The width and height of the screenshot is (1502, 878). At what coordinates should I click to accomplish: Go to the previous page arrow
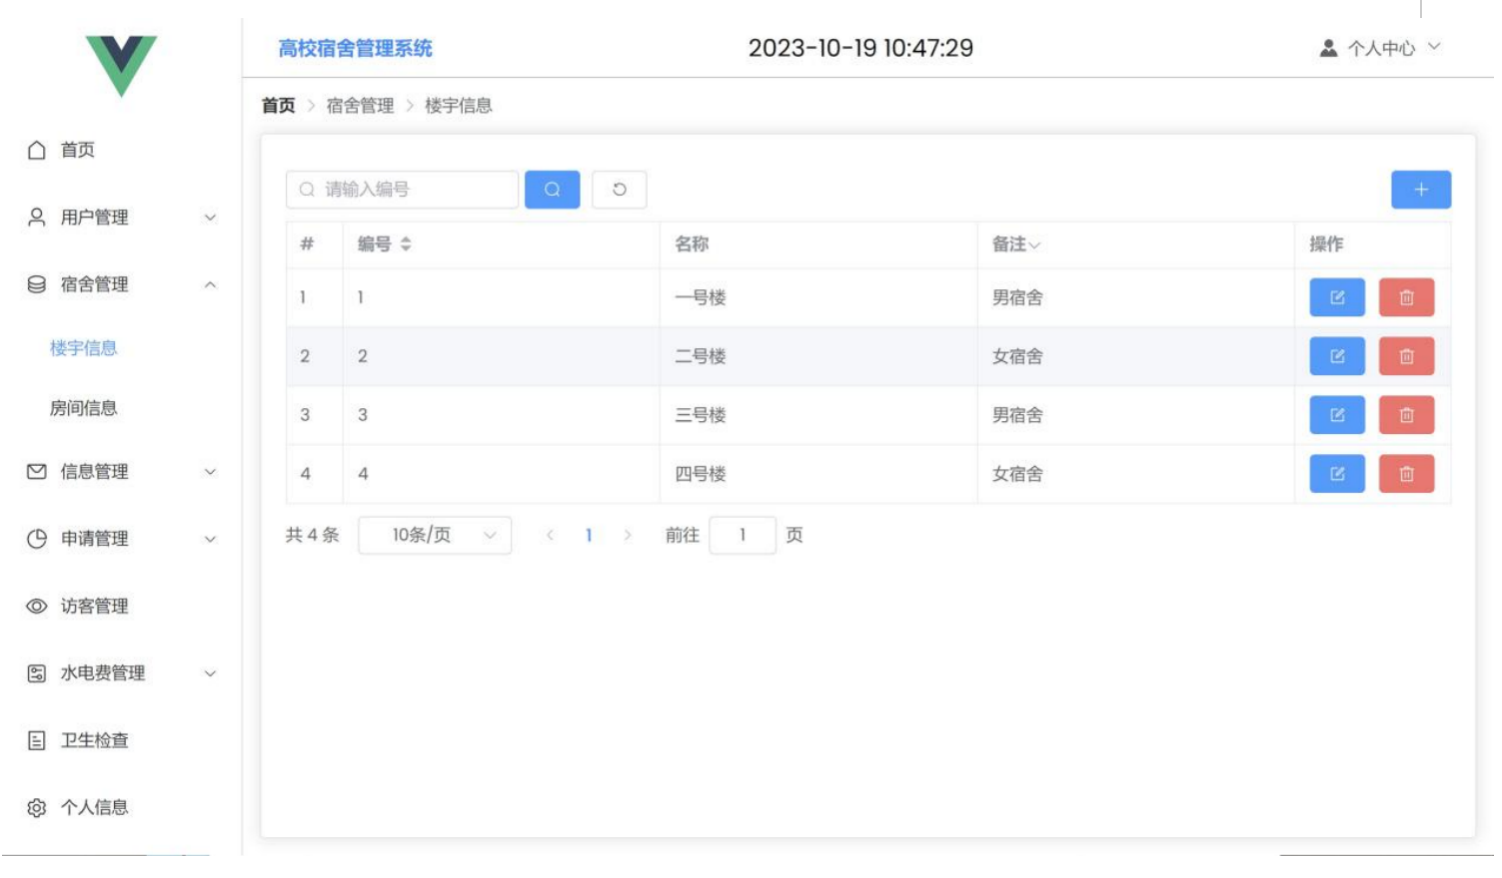tap(550, 535)
